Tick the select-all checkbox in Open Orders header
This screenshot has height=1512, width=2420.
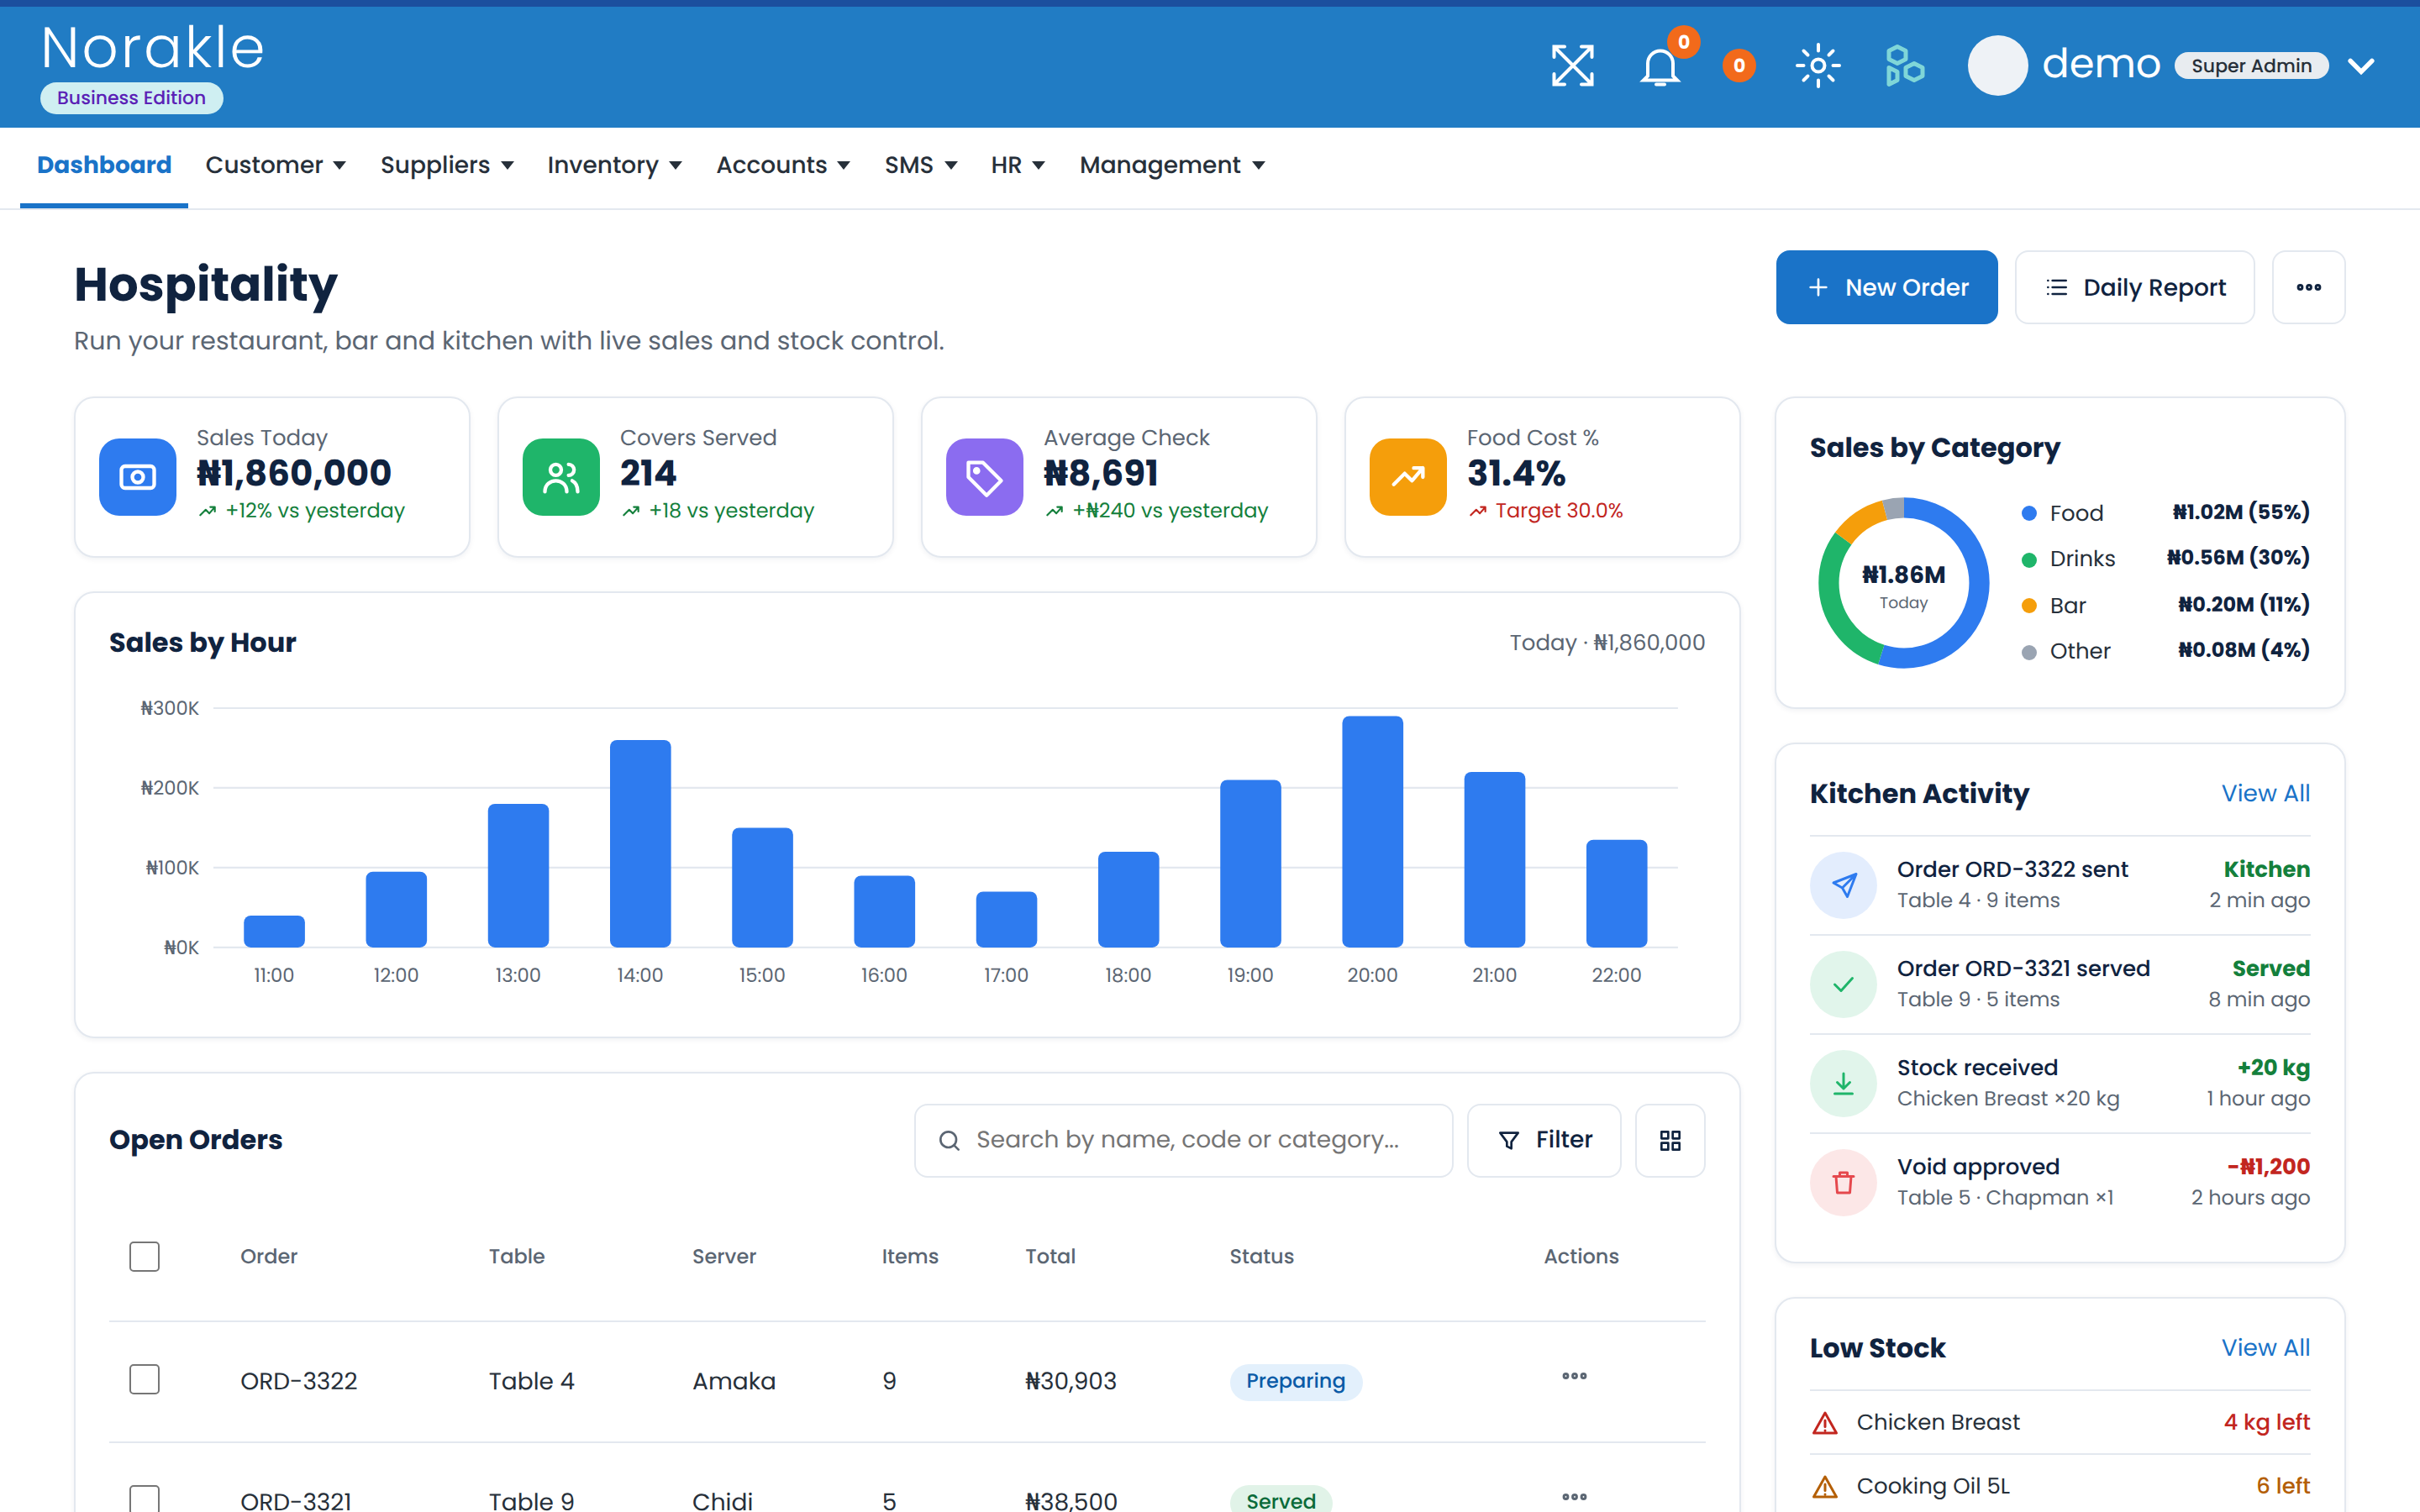pos(144,1256)
